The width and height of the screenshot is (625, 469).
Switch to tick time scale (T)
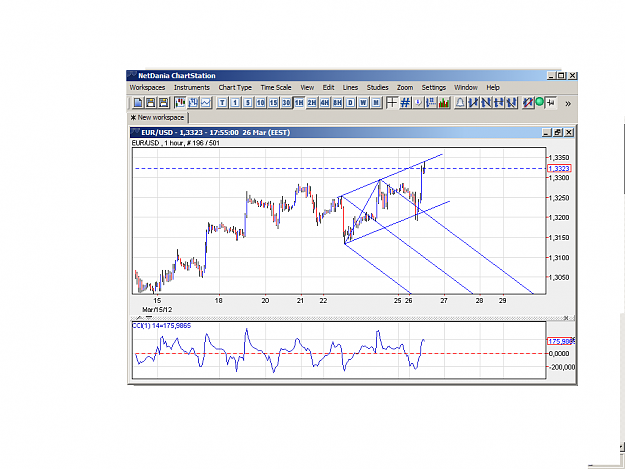point(222,103)
